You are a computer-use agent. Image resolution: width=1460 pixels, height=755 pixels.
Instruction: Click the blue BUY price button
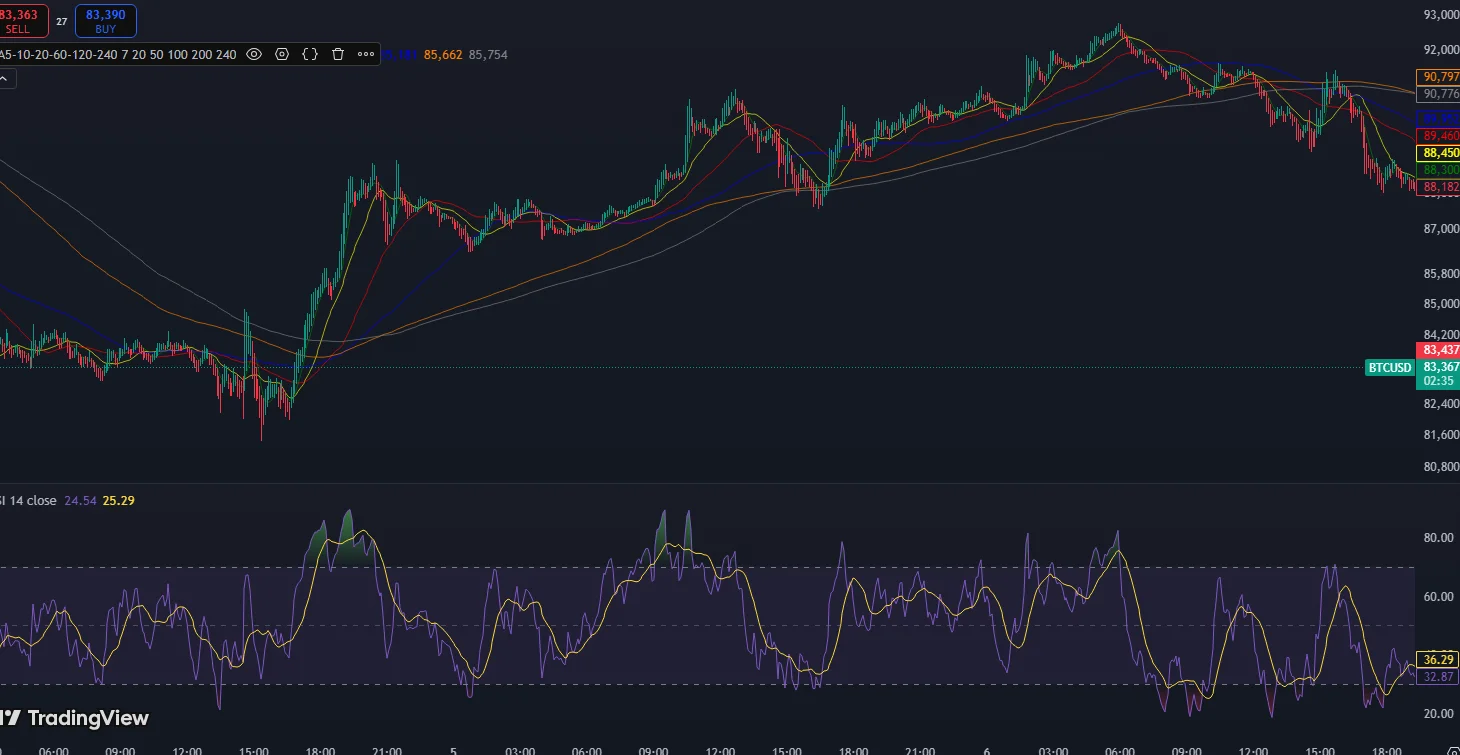[106, 21]
